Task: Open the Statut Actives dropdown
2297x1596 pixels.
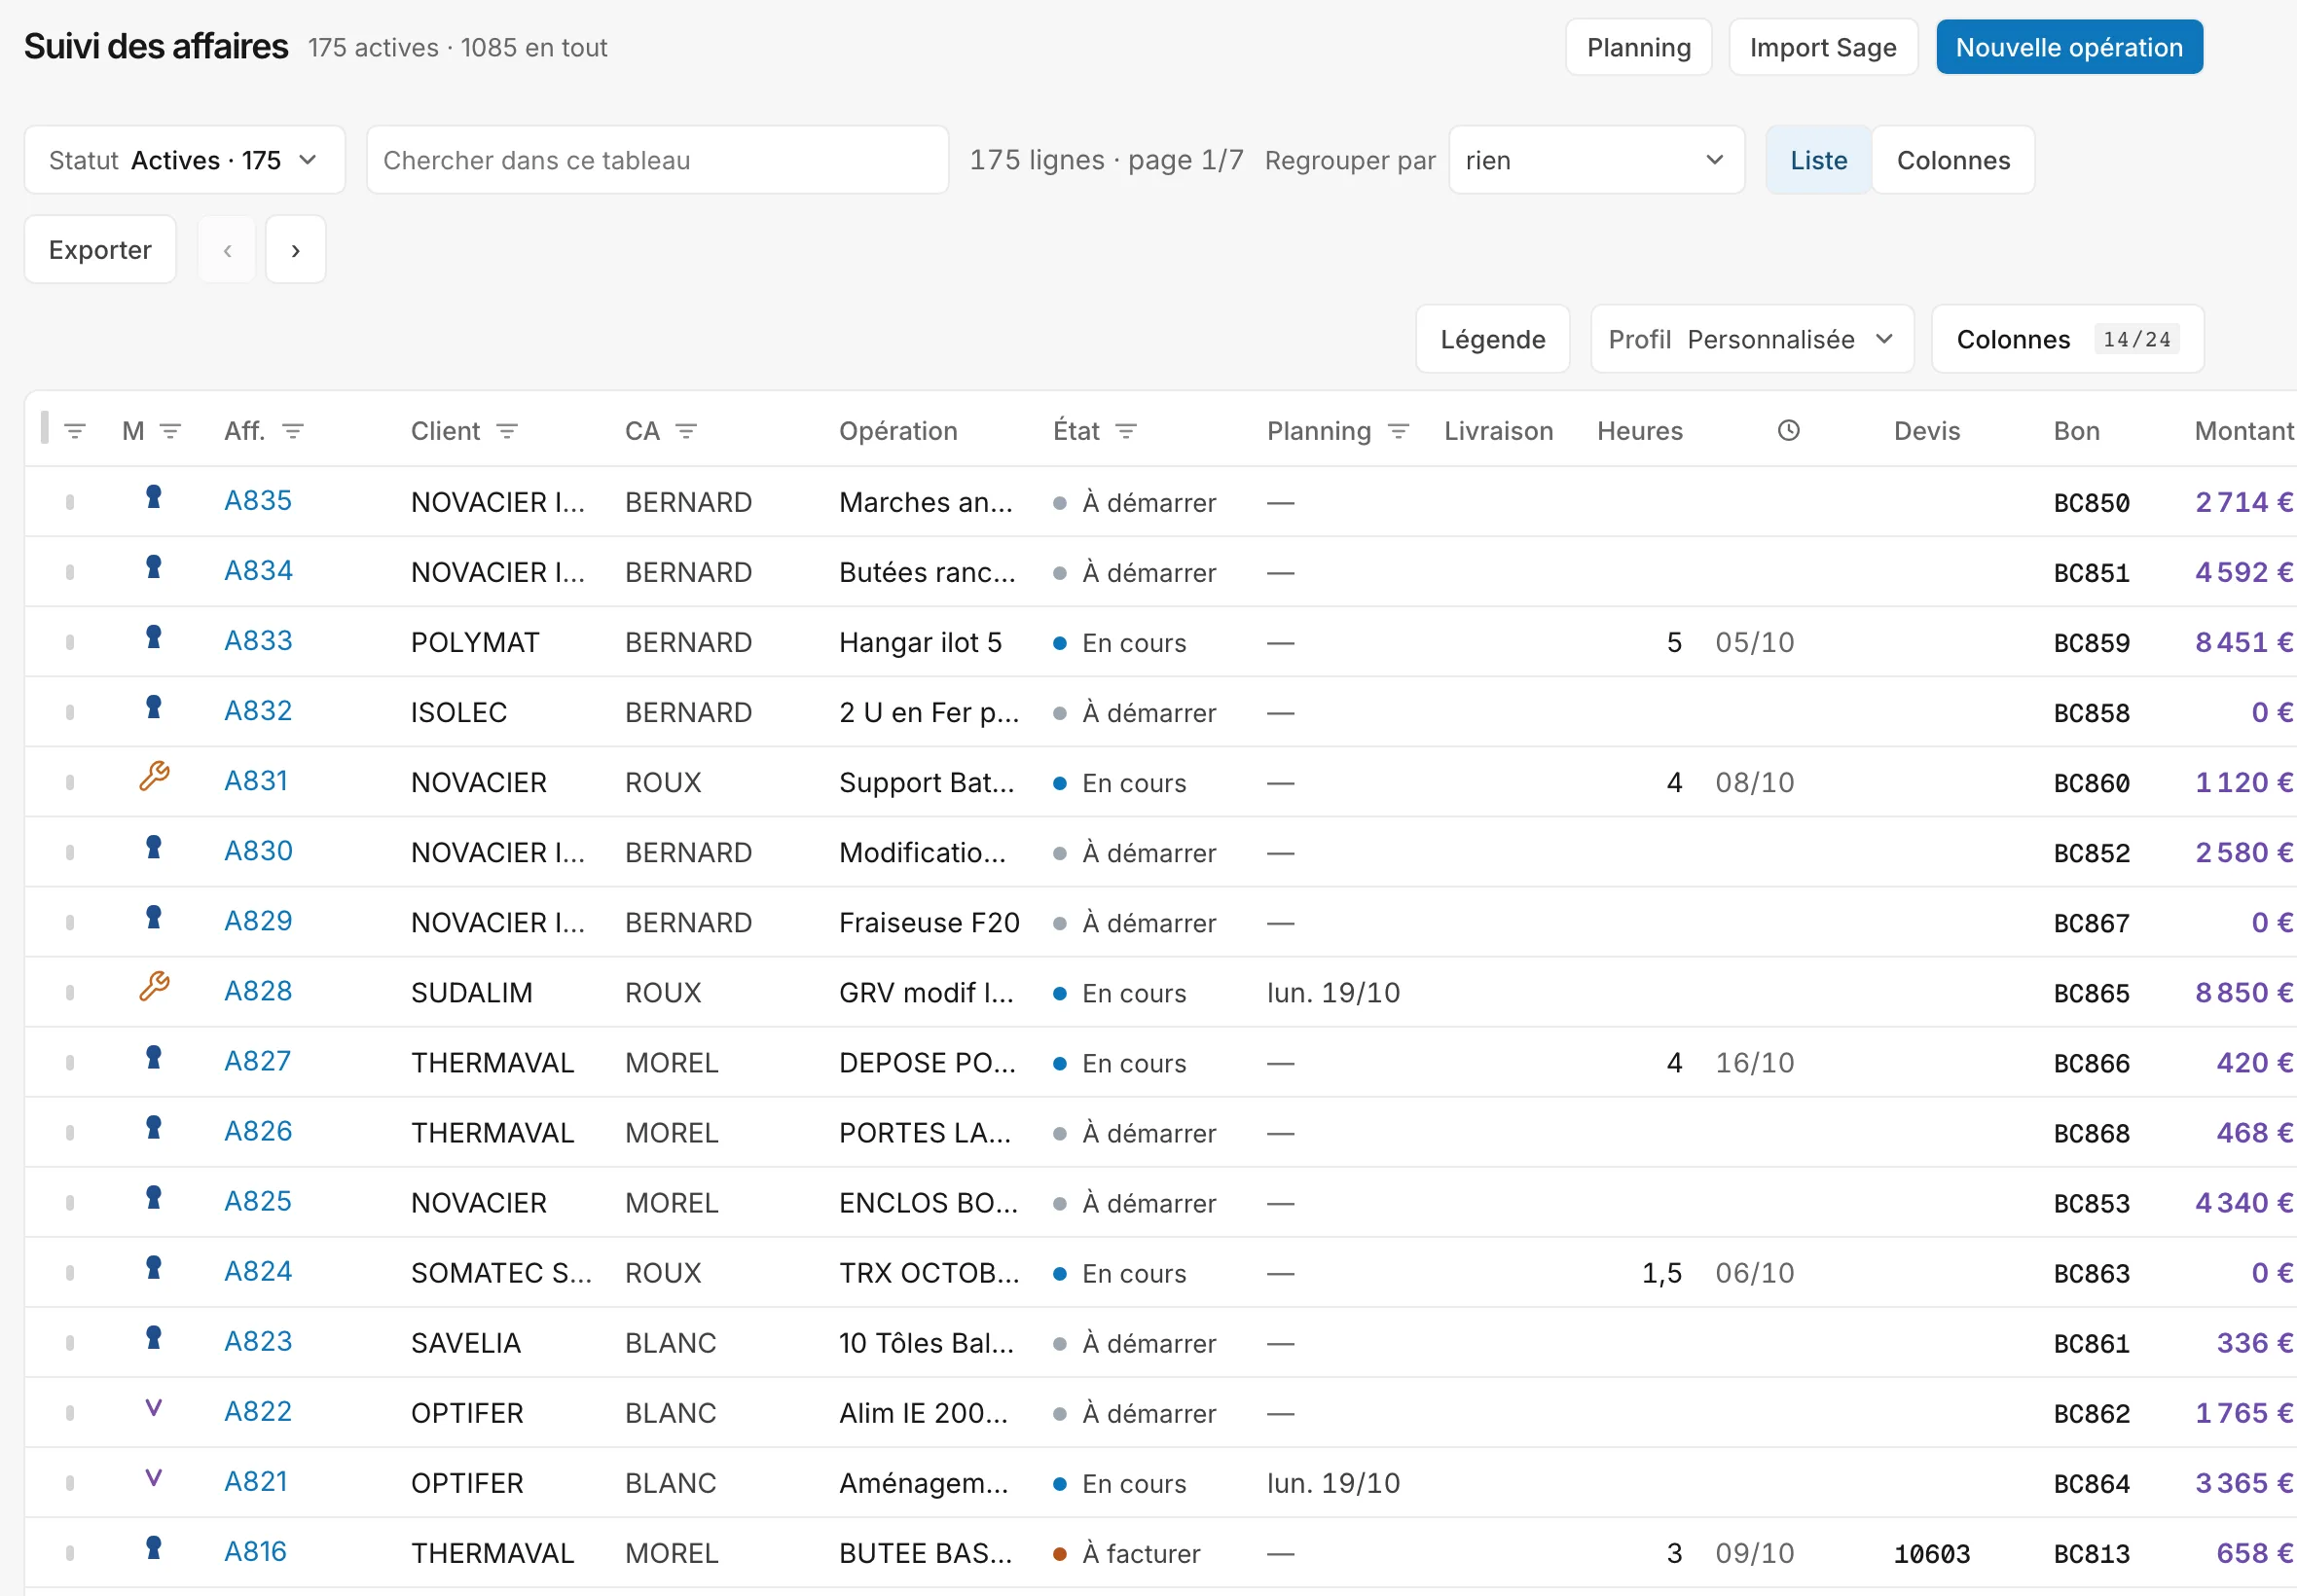Action: (x=185, y=160)
